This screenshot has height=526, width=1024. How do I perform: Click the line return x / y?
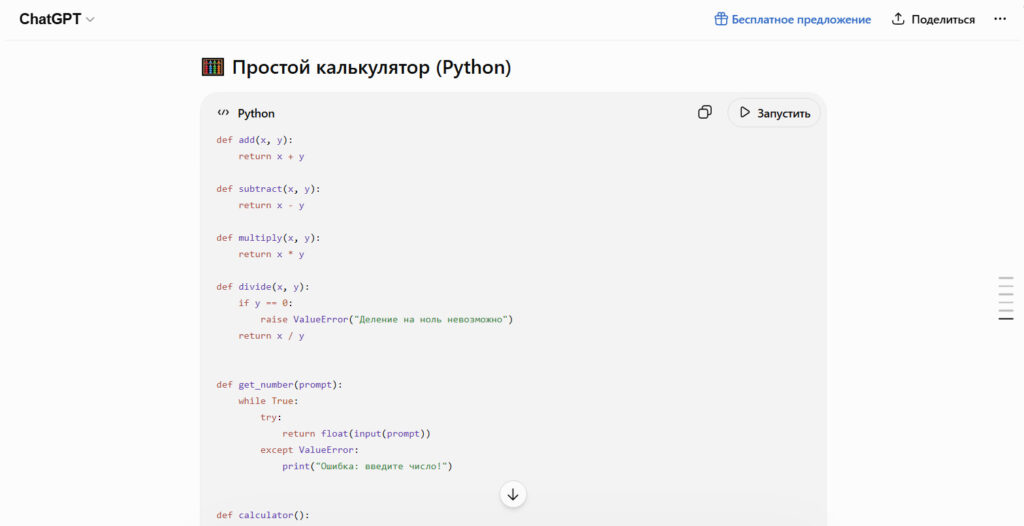[271, 336]
